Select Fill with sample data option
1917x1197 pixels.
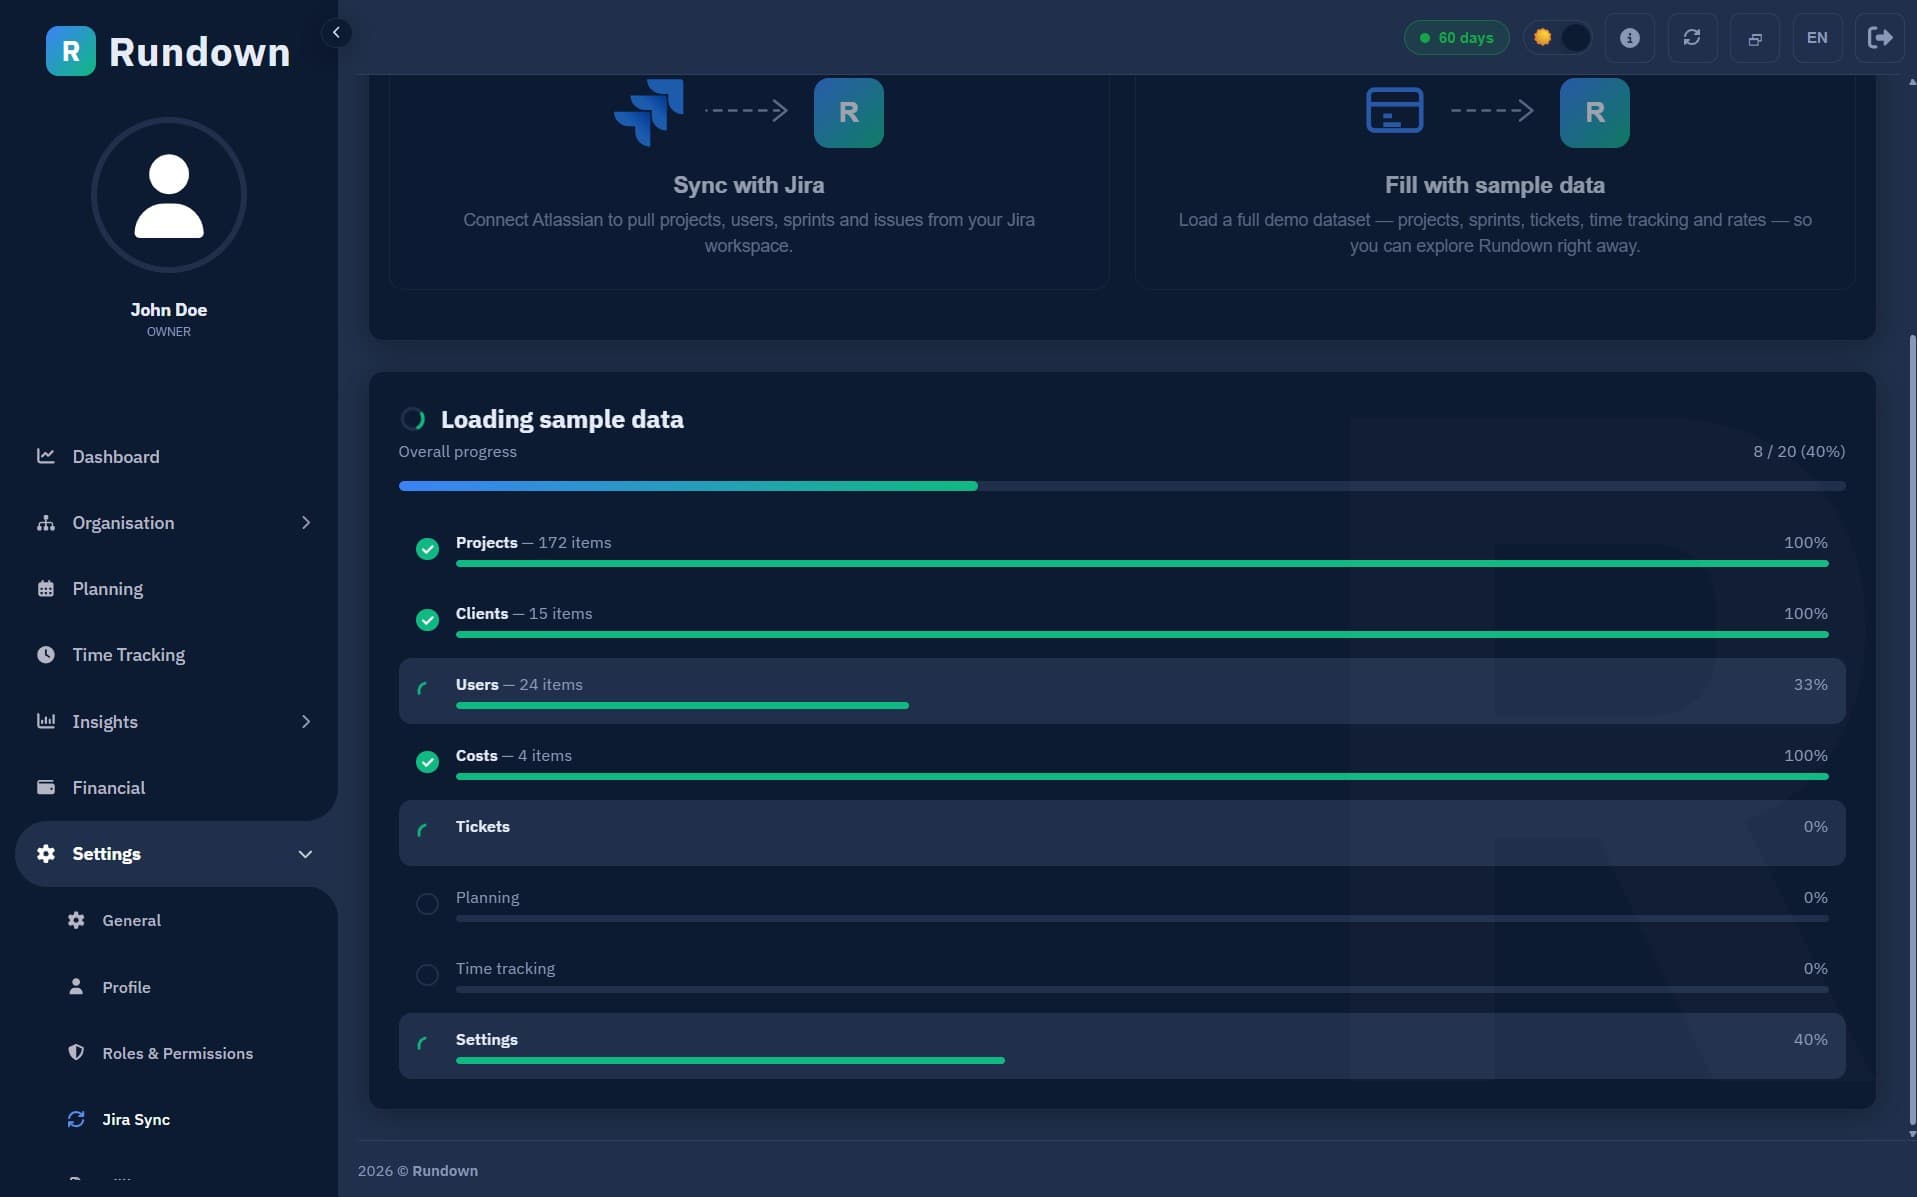1495,180
